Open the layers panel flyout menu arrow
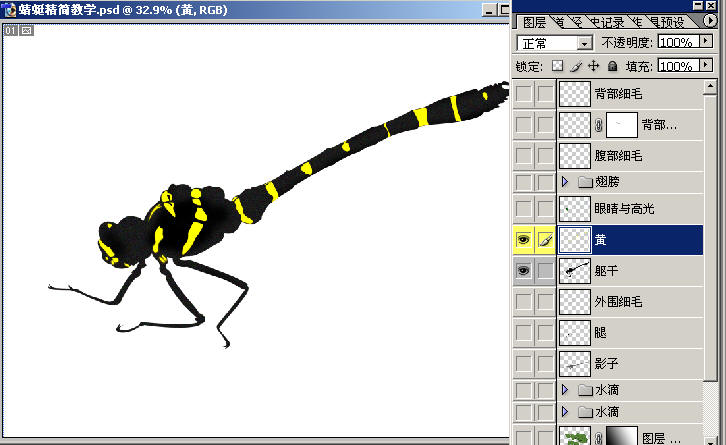The width and height of the screenshot is (726, 445). pos(710,20)
